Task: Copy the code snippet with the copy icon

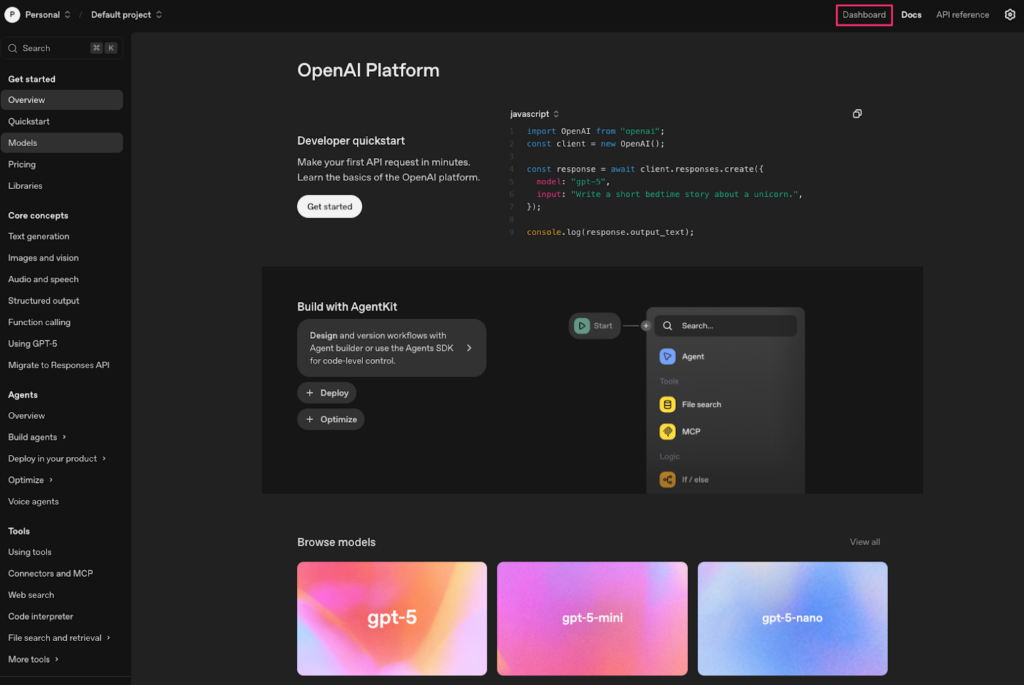Action: point(857,113)
